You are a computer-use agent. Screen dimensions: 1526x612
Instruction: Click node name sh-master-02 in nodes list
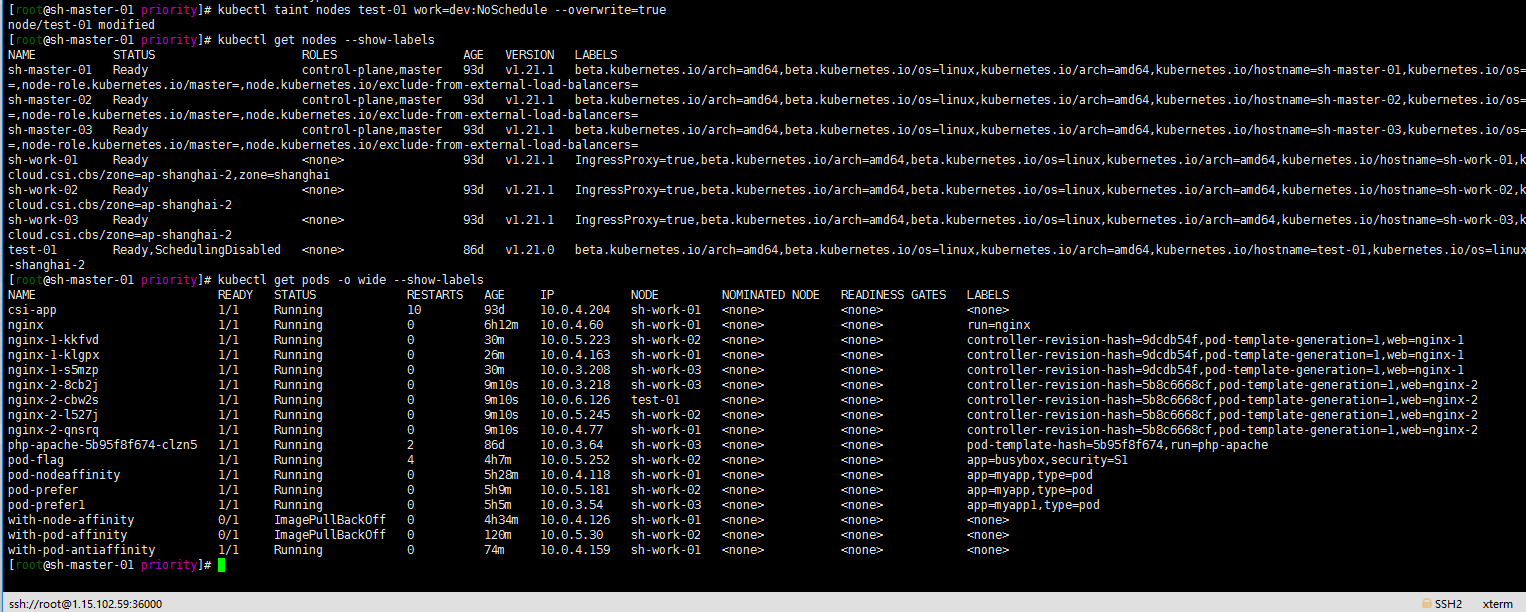[x=49, y=99]
